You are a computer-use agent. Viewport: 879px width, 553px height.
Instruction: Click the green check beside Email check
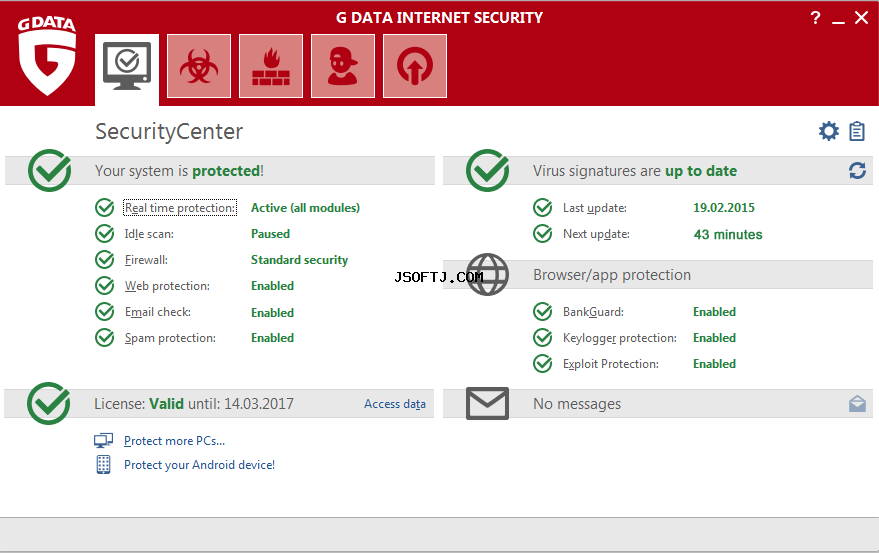pos(105,311)
